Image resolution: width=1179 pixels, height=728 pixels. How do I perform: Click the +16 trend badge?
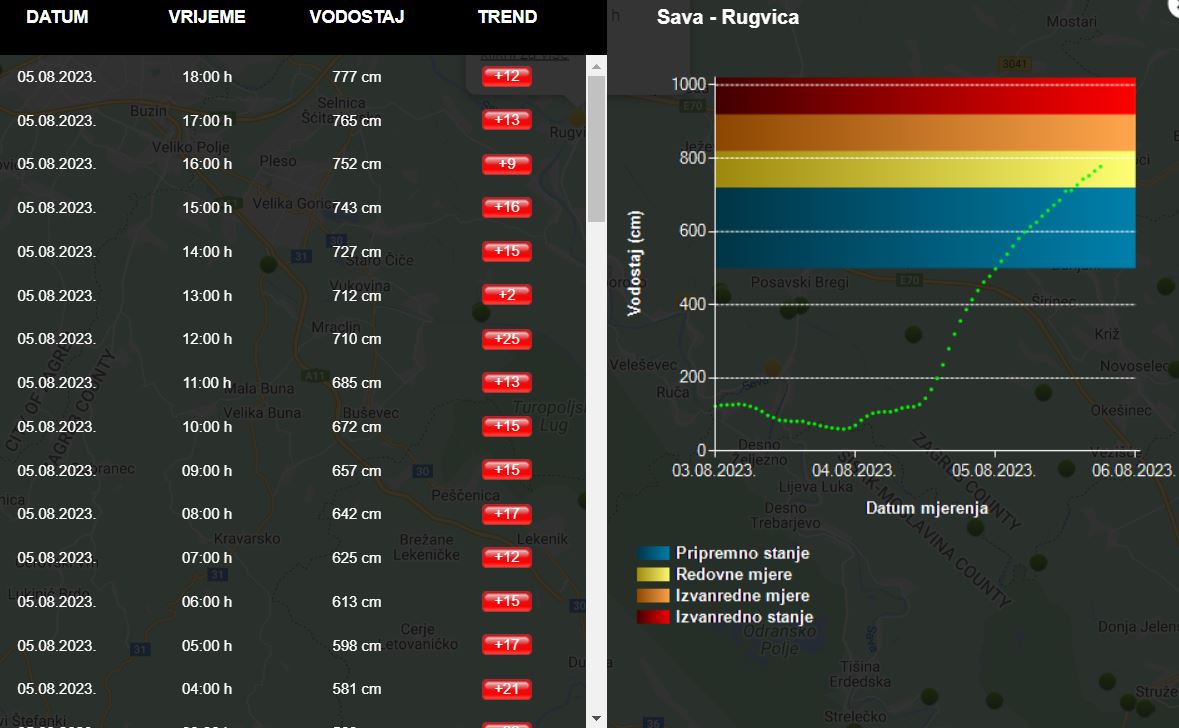(x=507, y=207)
